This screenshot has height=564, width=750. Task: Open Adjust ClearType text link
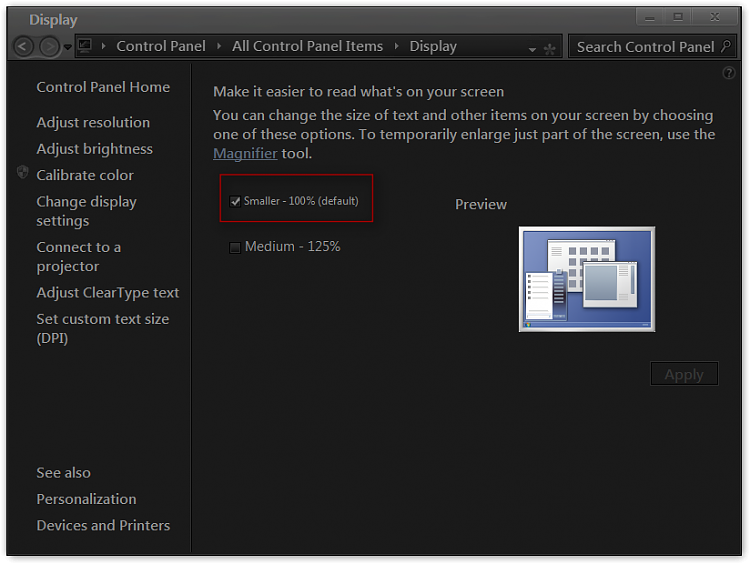pyautogui.click(x=108, y=292)
